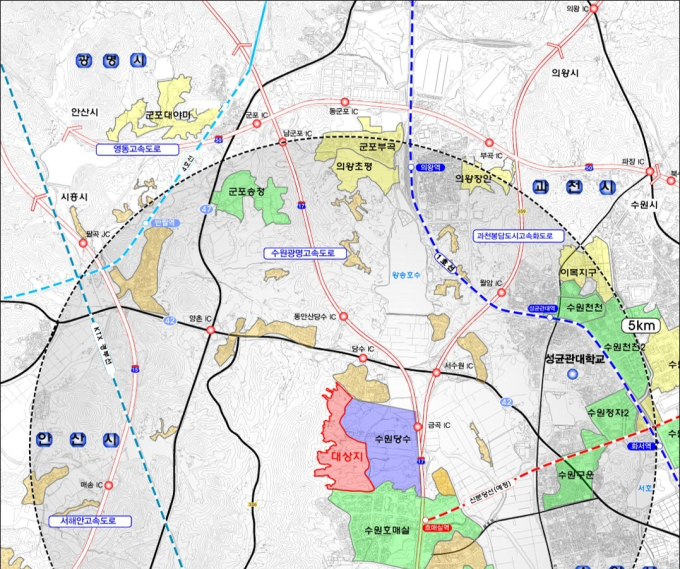The width and height of the screenshot is (680, 569).
Task: Click the 수원광명고속도로 road label
Action: click(x=305, y=253)
